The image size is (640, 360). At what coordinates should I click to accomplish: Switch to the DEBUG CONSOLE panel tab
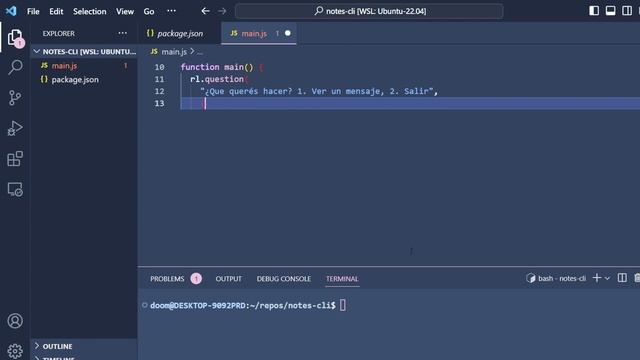pyautogui.click(x=284, y=279)
